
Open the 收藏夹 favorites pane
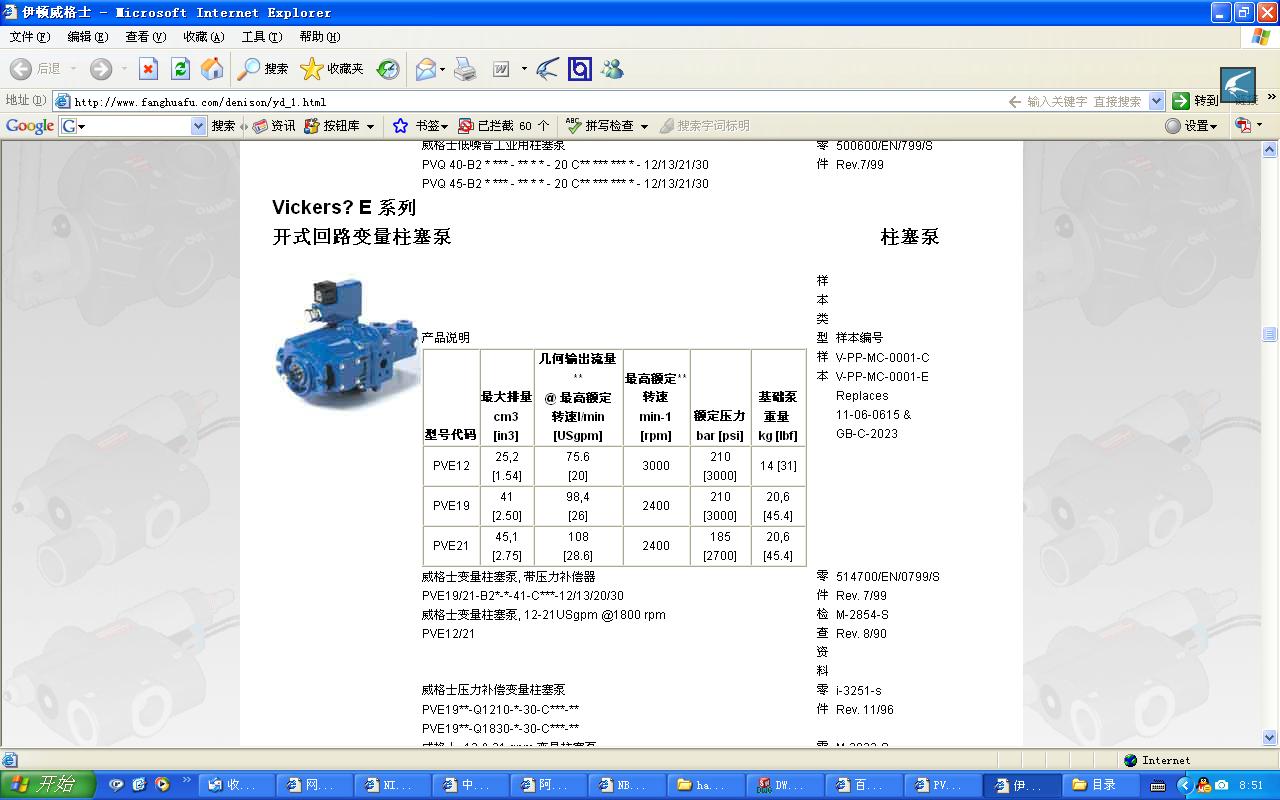click(x=332, y=69)
